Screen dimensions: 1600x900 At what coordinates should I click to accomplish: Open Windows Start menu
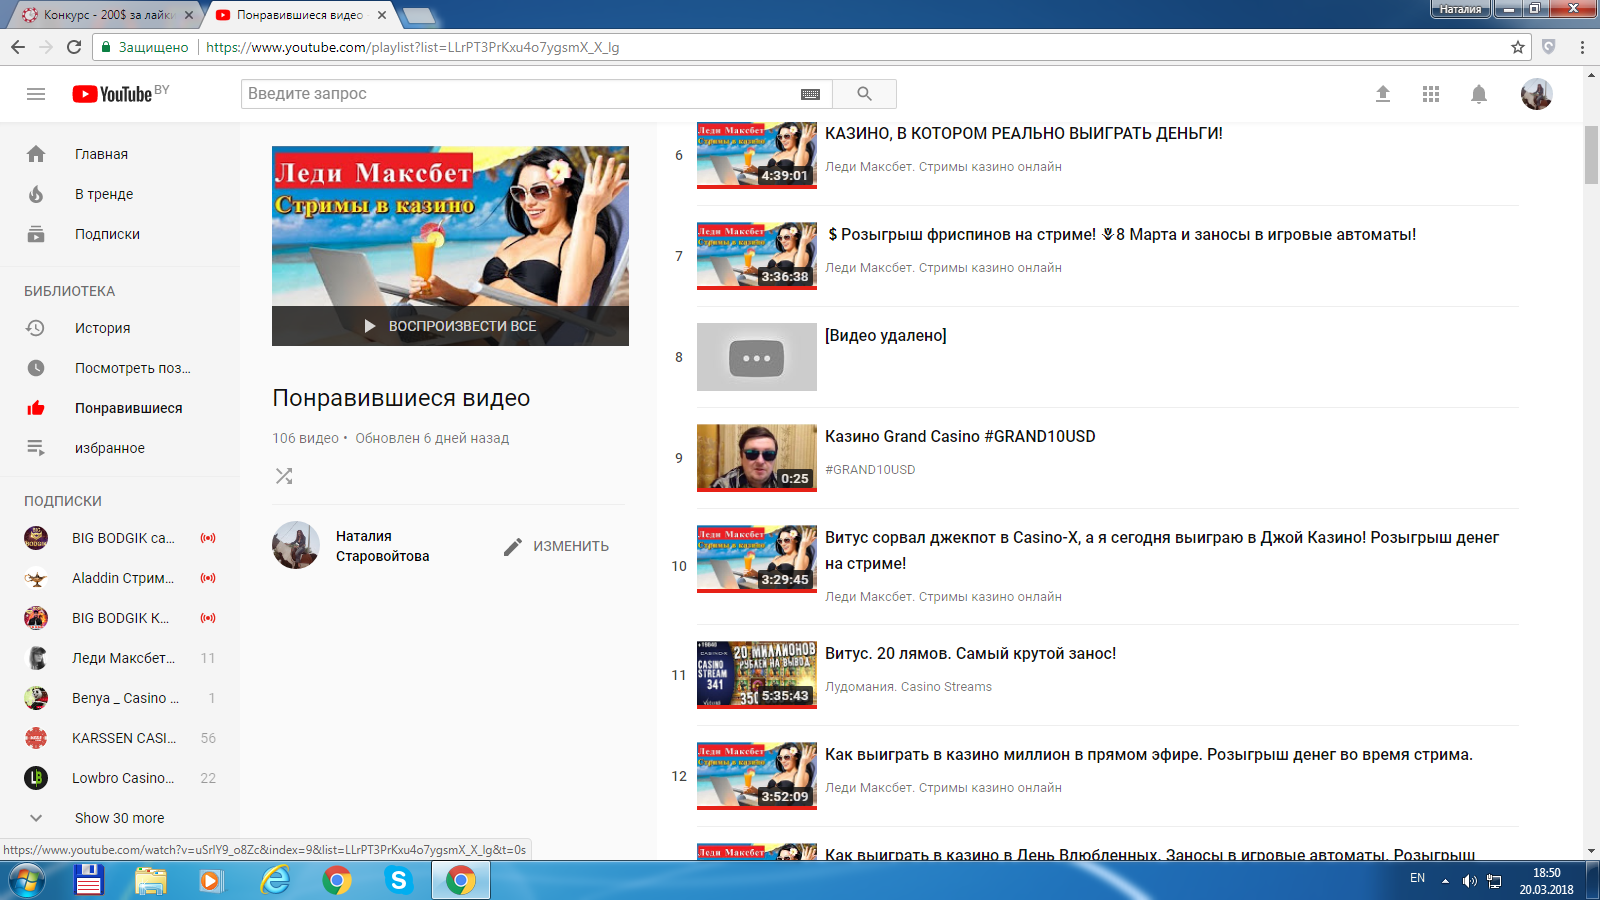tap(27, 881)
